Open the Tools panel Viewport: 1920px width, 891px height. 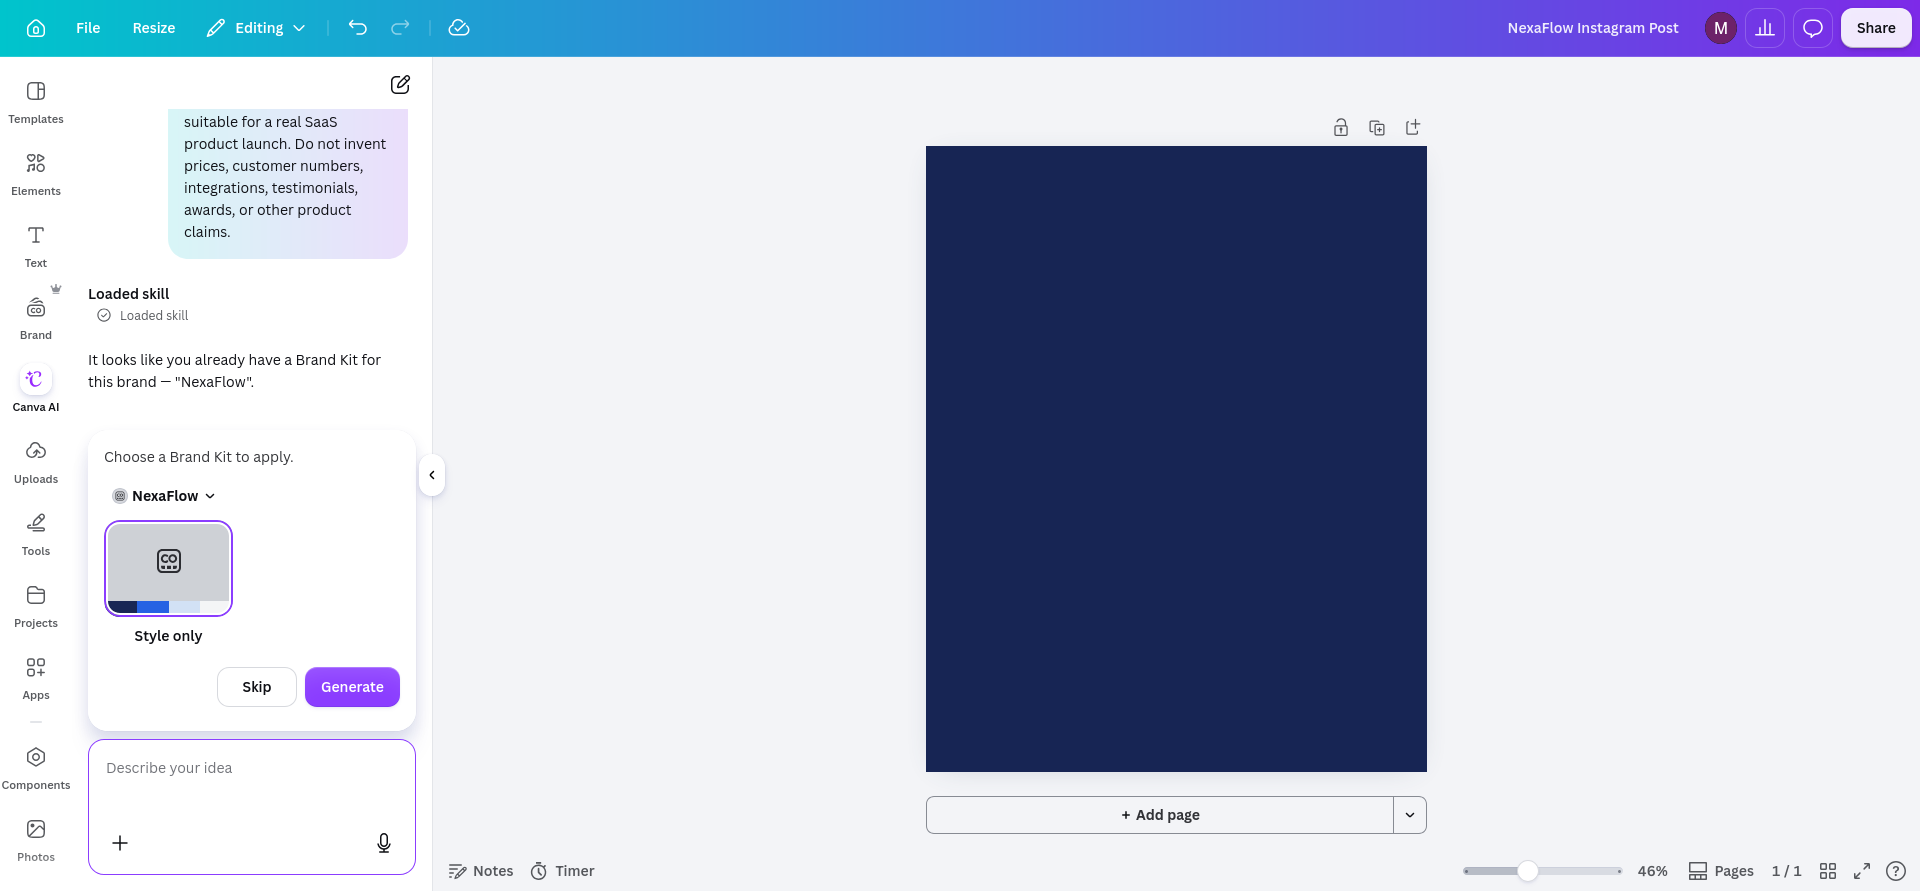36,534
